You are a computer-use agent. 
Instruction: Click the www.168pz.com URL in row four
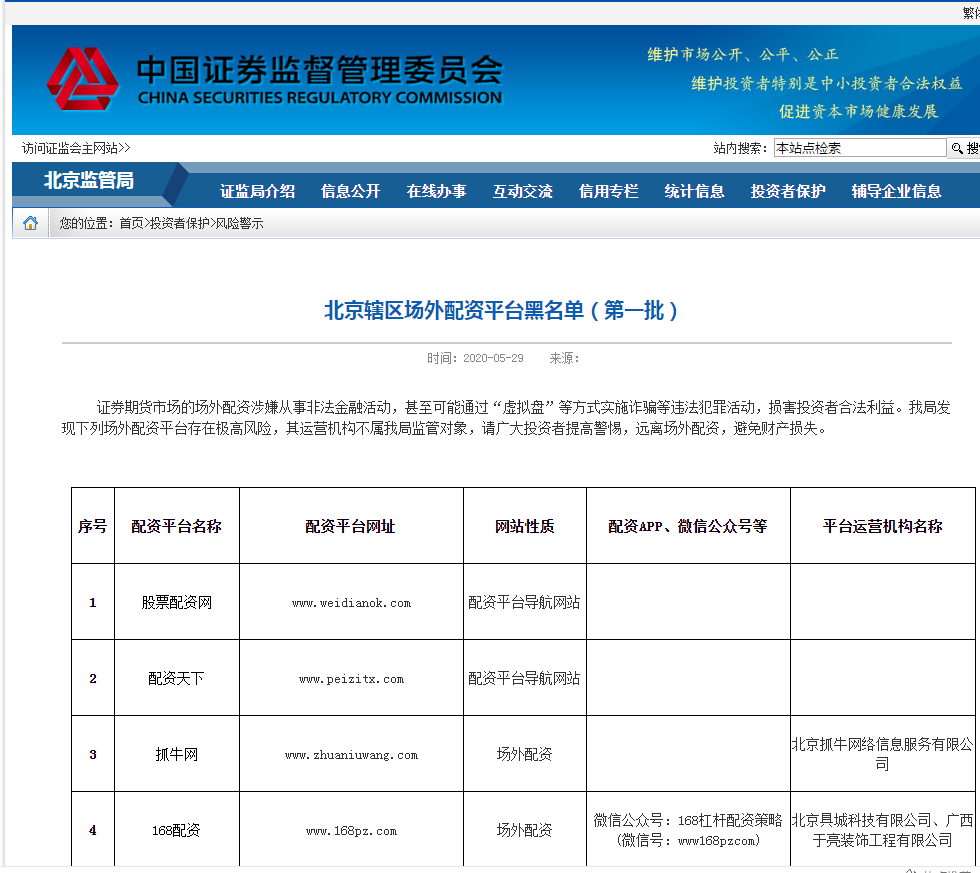point(352,830)
